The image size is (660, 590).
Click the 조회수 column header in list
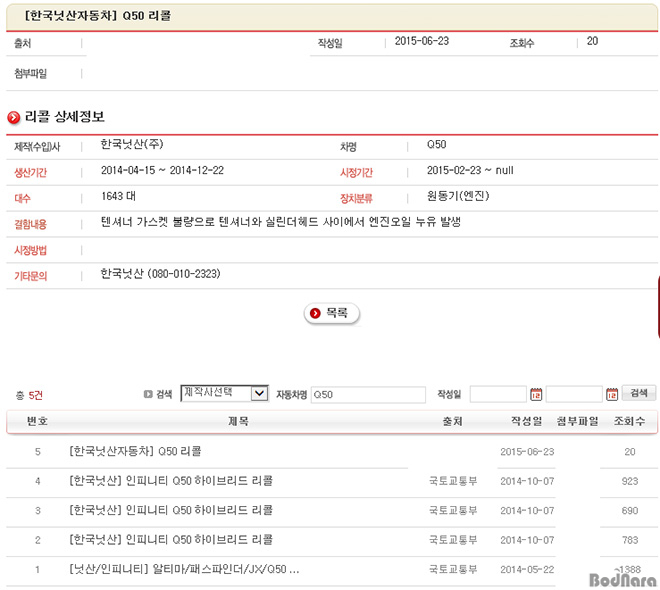629,421
